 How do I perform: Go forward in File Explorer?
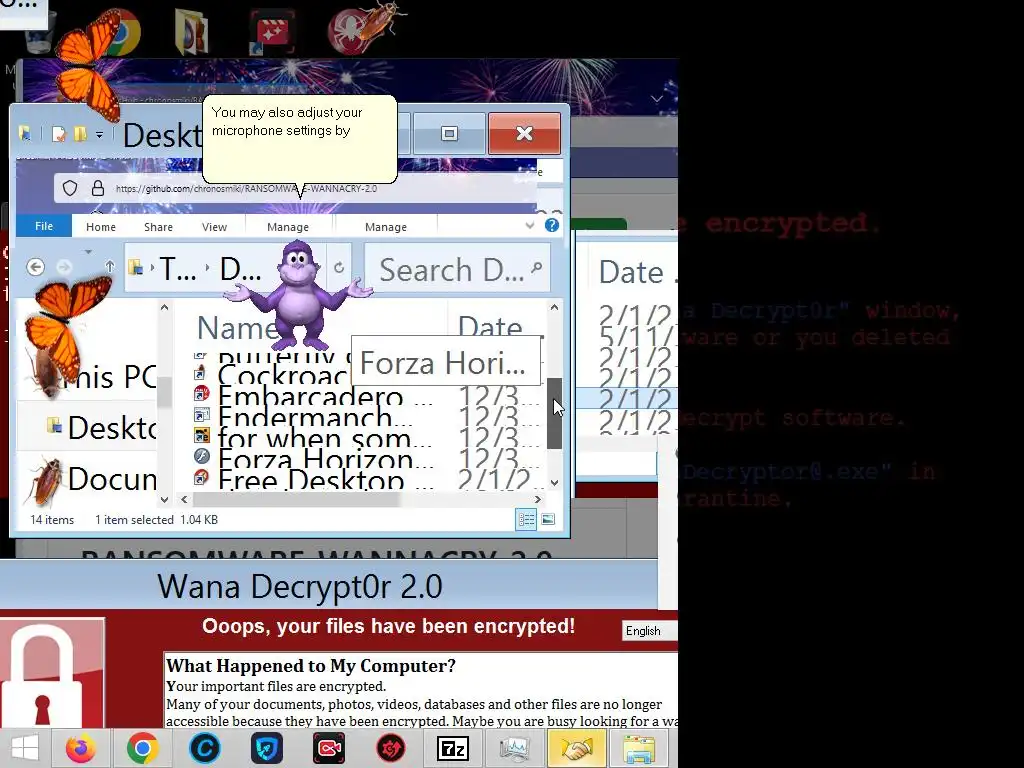tap(64, 267)
